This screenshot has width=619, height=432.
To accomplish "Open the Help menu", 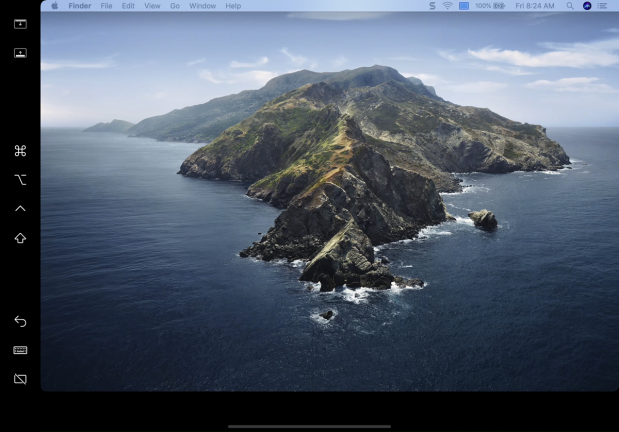I will pos(233,6).
